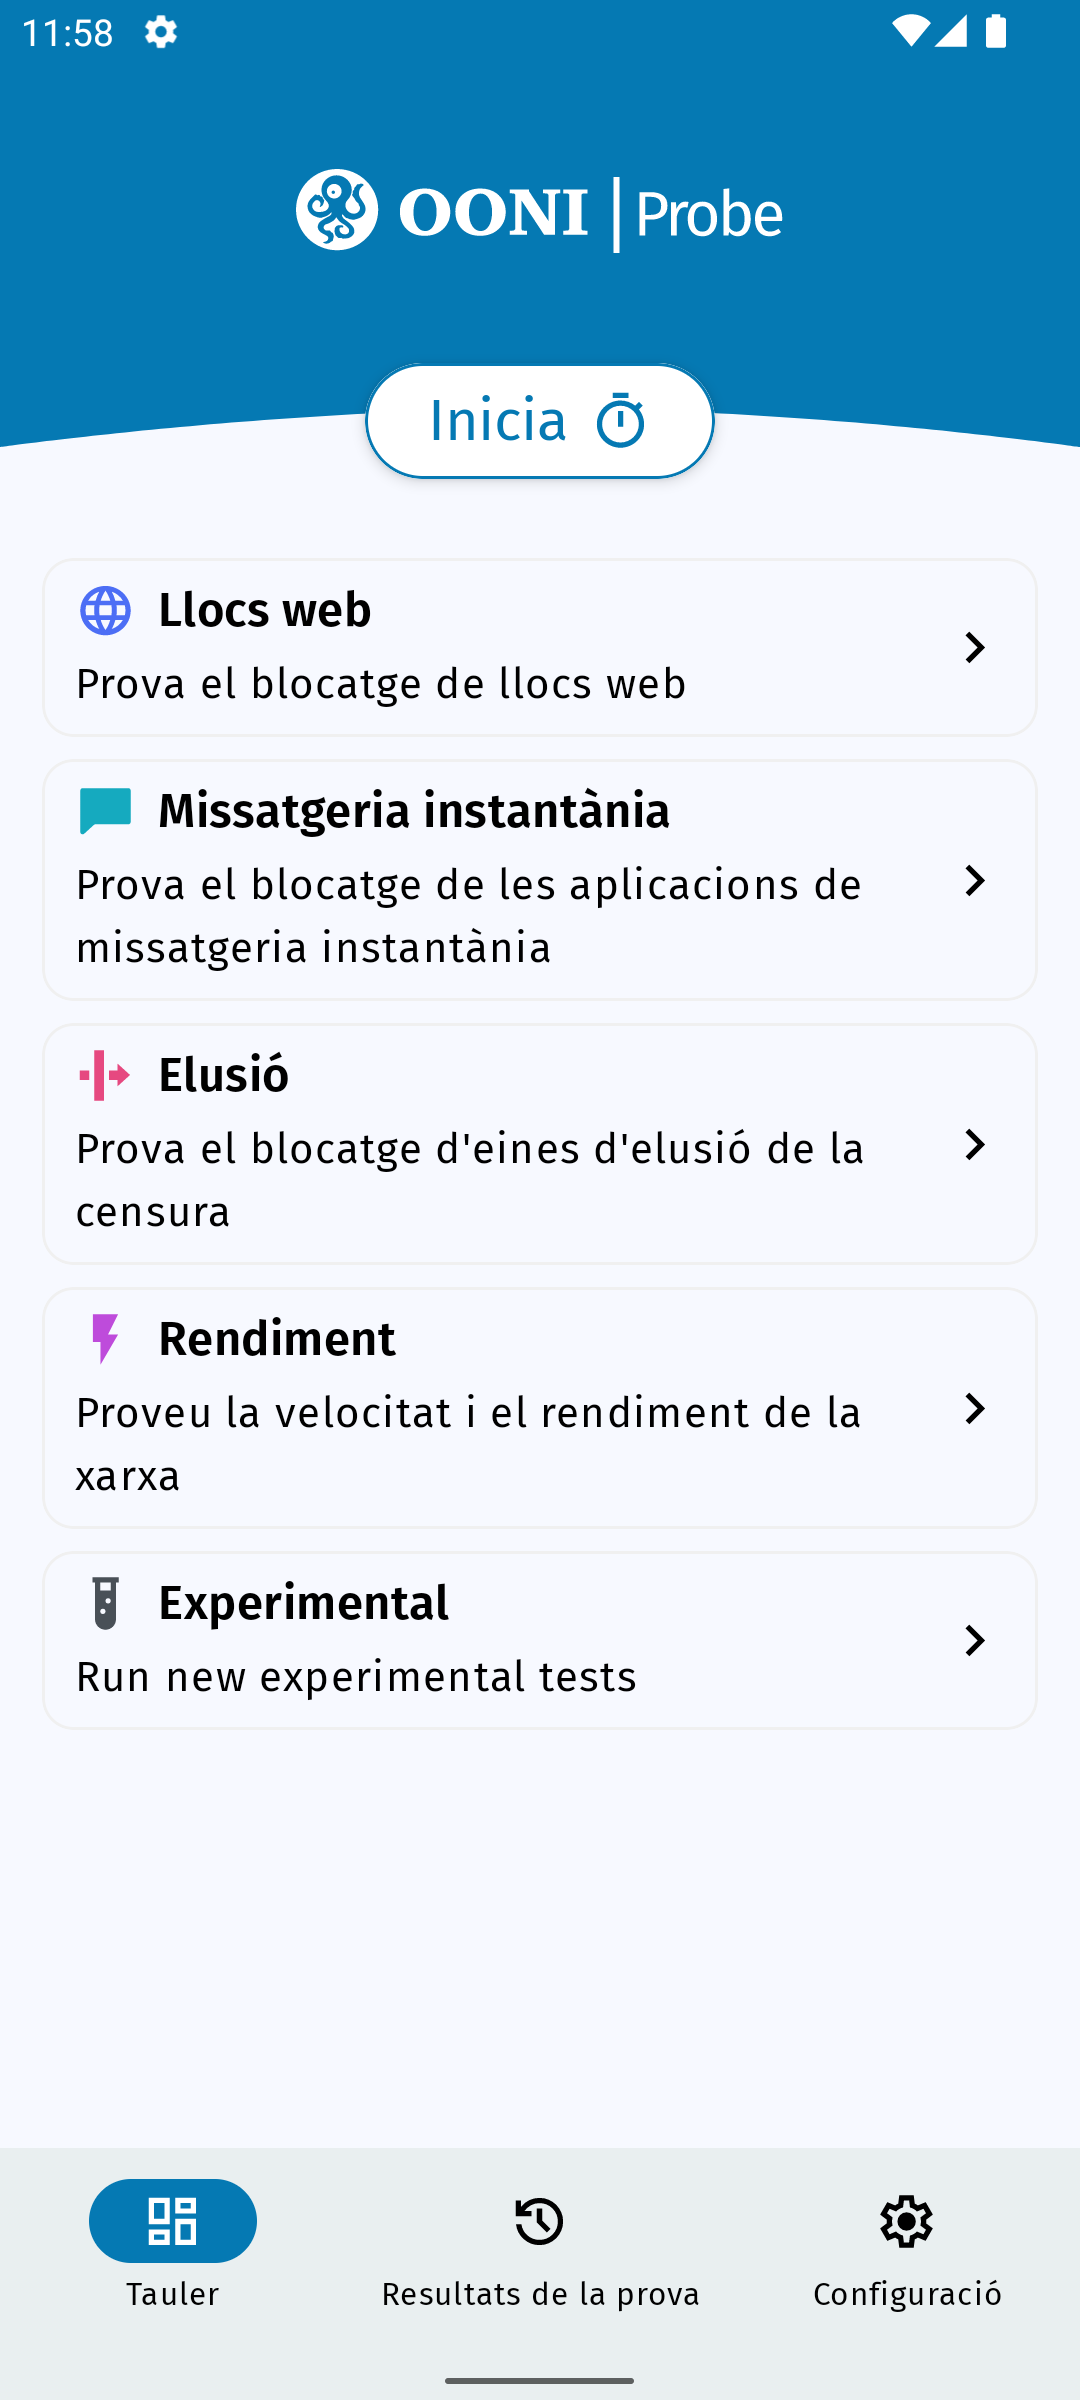
Task: Expand Llocs web with its chevron
Action: click(x=974, y=648)
